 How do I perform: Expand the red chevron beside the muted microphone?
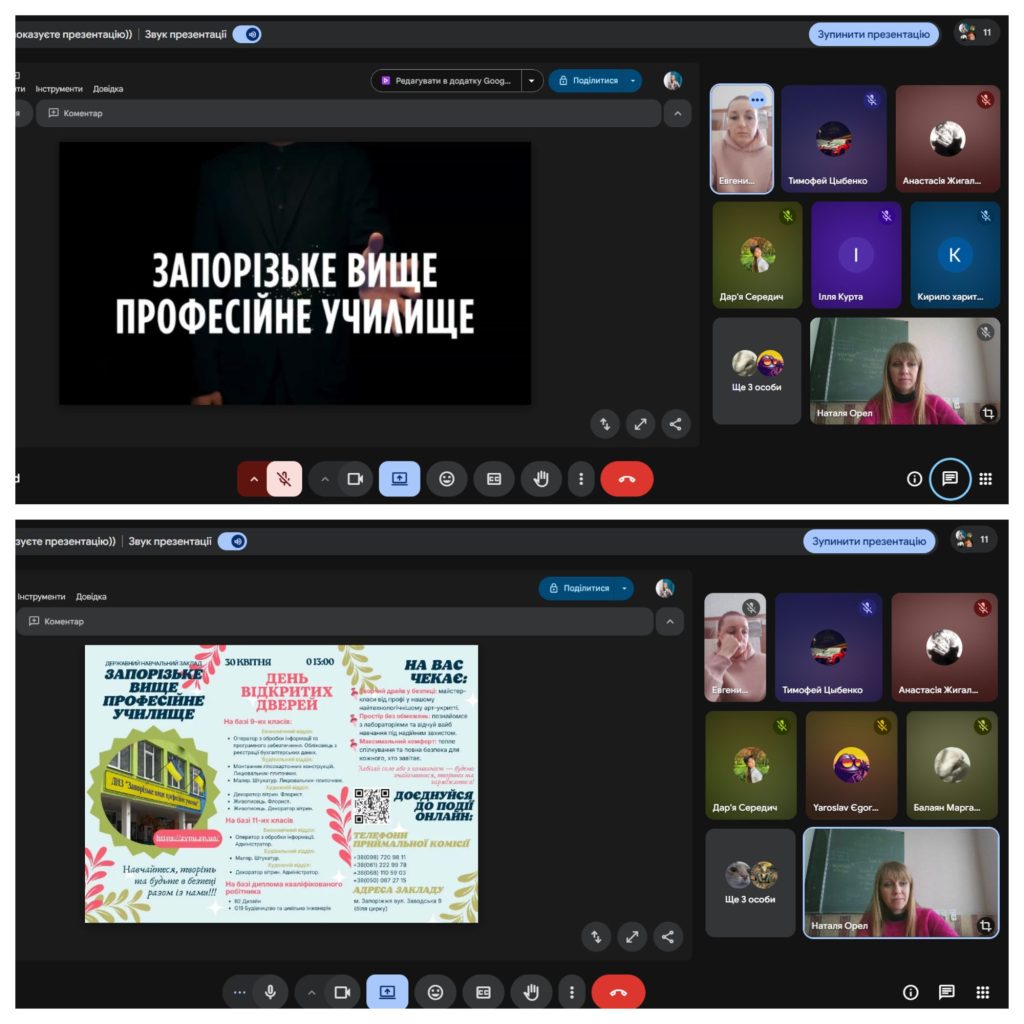click(253, 479)
